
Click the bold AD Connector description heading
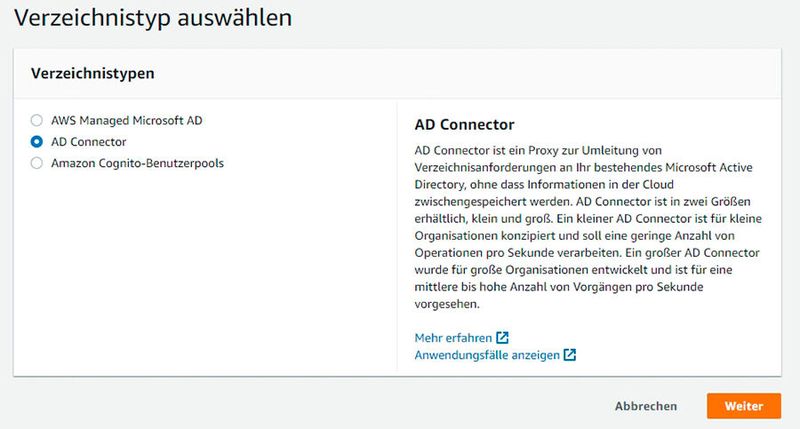pos(464,125)
